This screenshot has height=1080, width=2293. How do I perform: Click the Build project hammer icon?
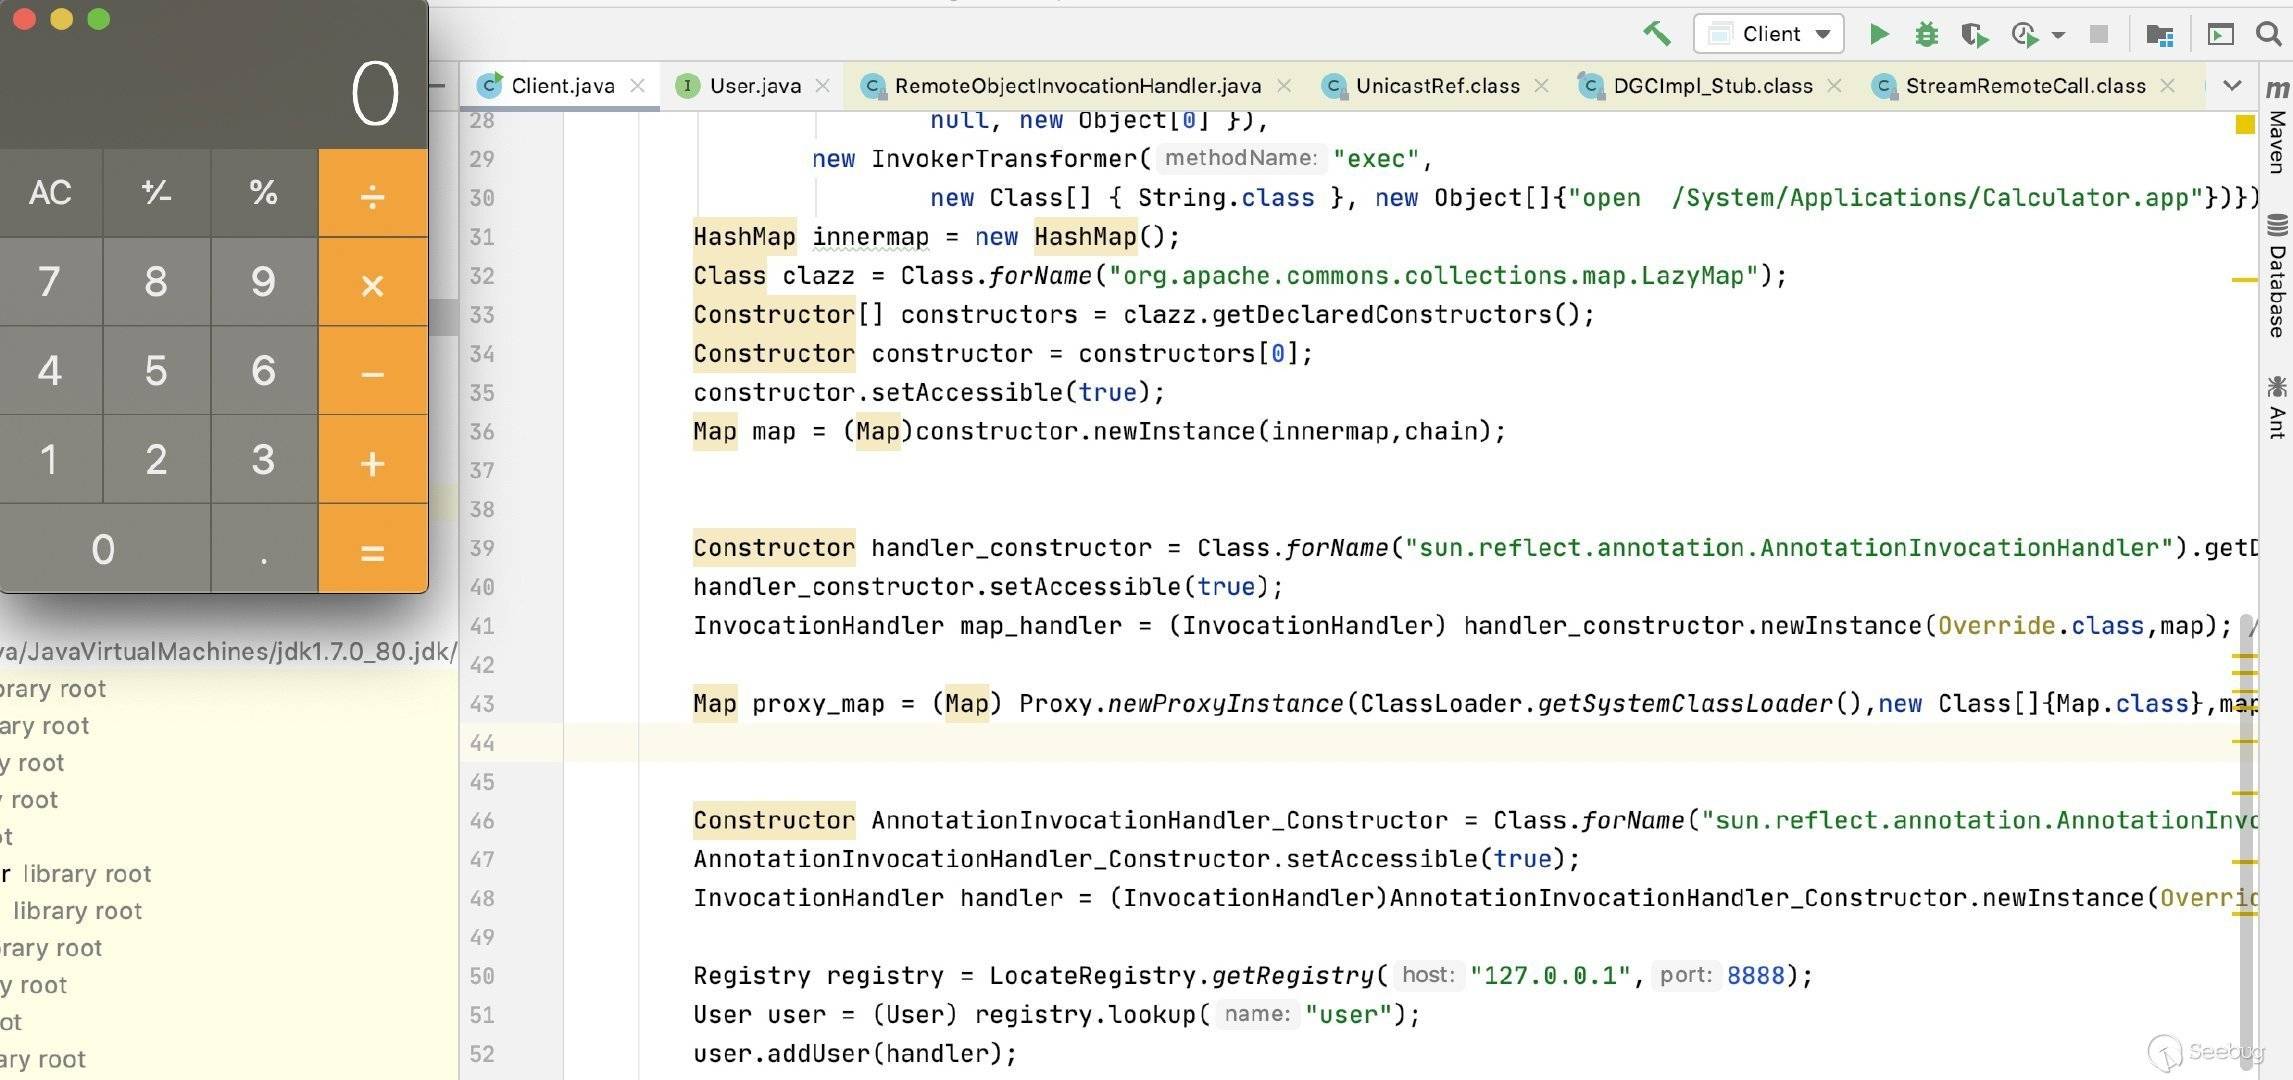1656,34
